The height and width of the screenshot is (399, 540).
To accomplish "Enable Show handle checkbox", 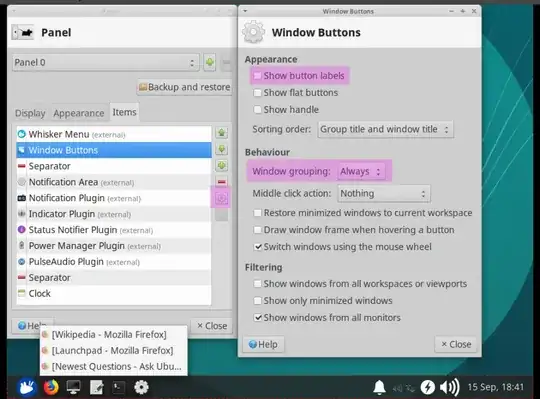I will click(258, 110).
